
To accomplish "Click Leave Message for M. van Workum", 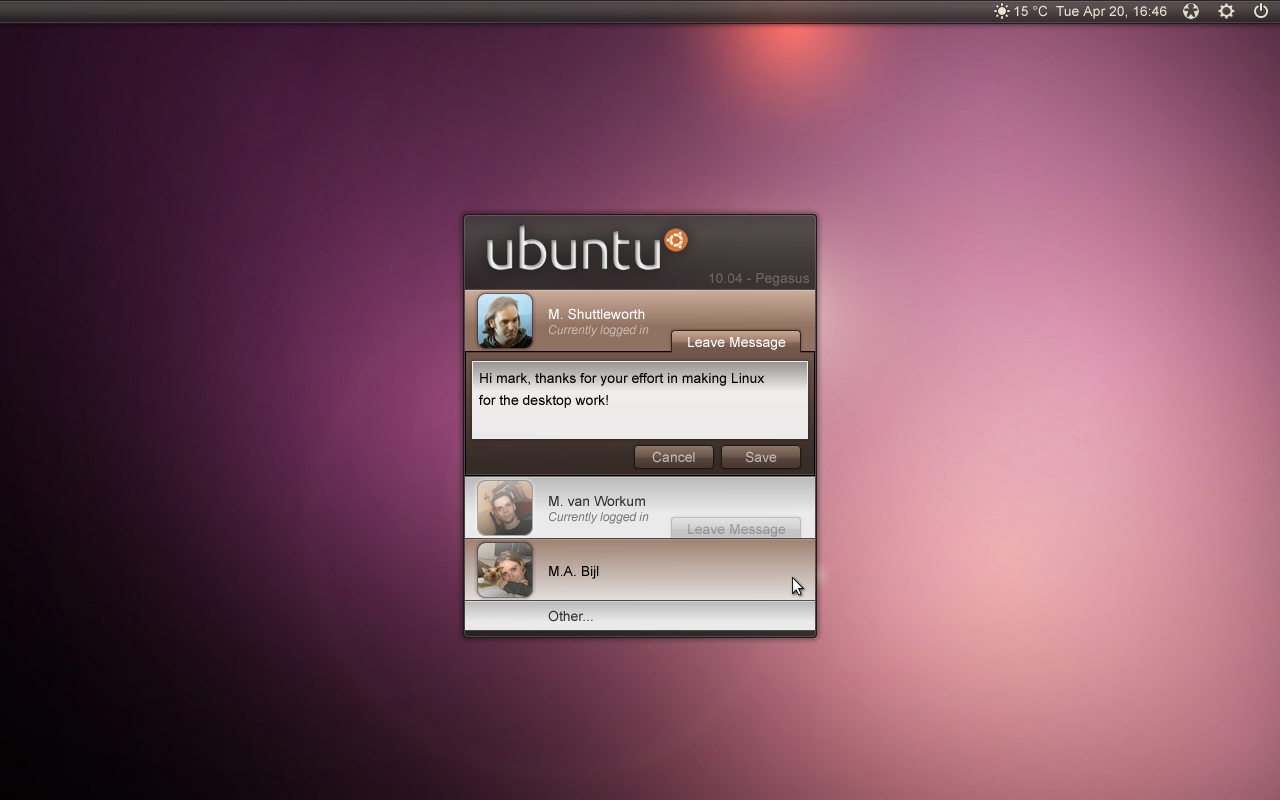I will [736, 528].
